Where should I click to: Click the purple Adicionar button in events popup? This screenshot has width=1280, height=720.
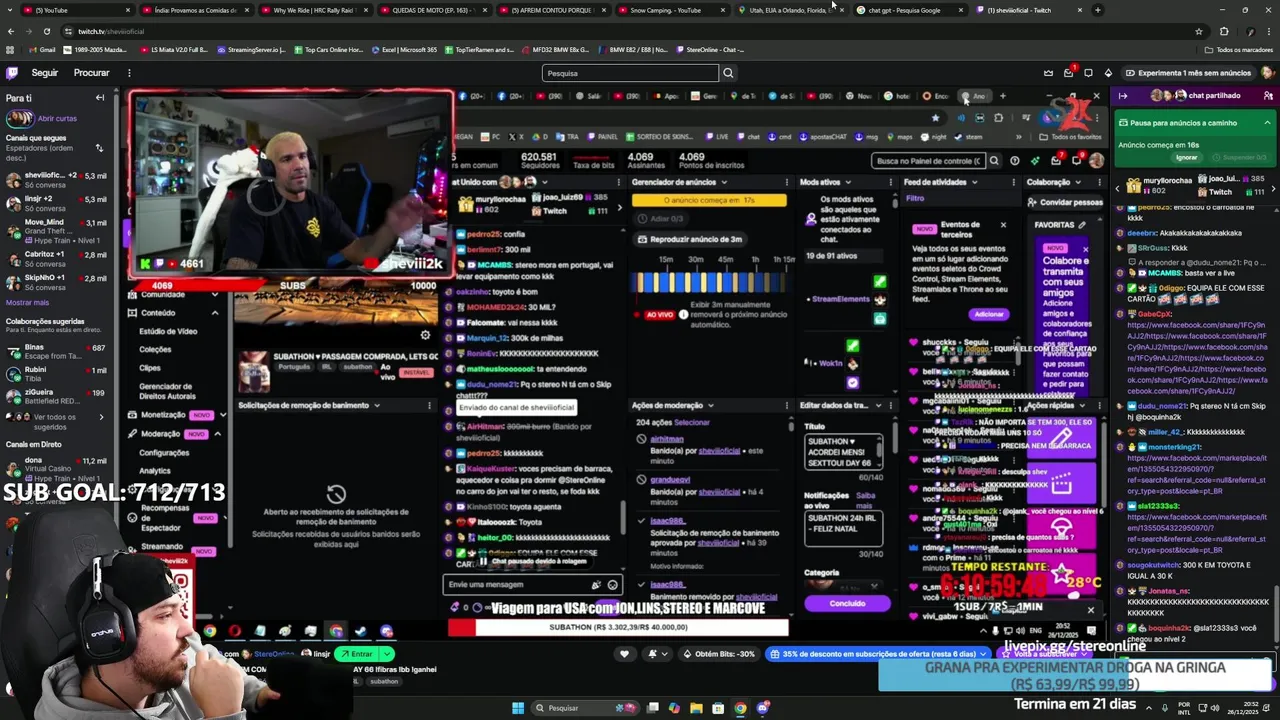(x=988, y=314)
